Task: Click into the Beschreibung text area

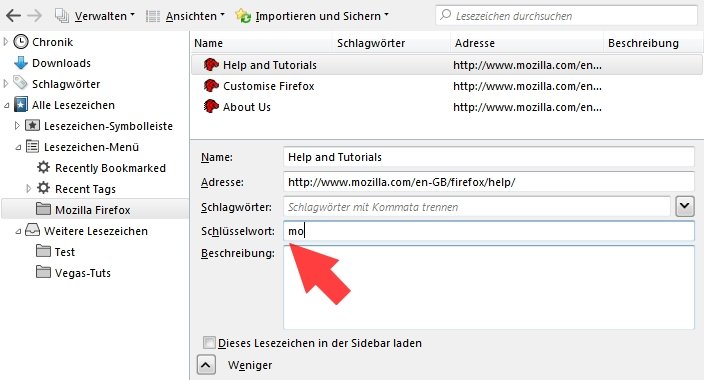Action: coord(489,287)
